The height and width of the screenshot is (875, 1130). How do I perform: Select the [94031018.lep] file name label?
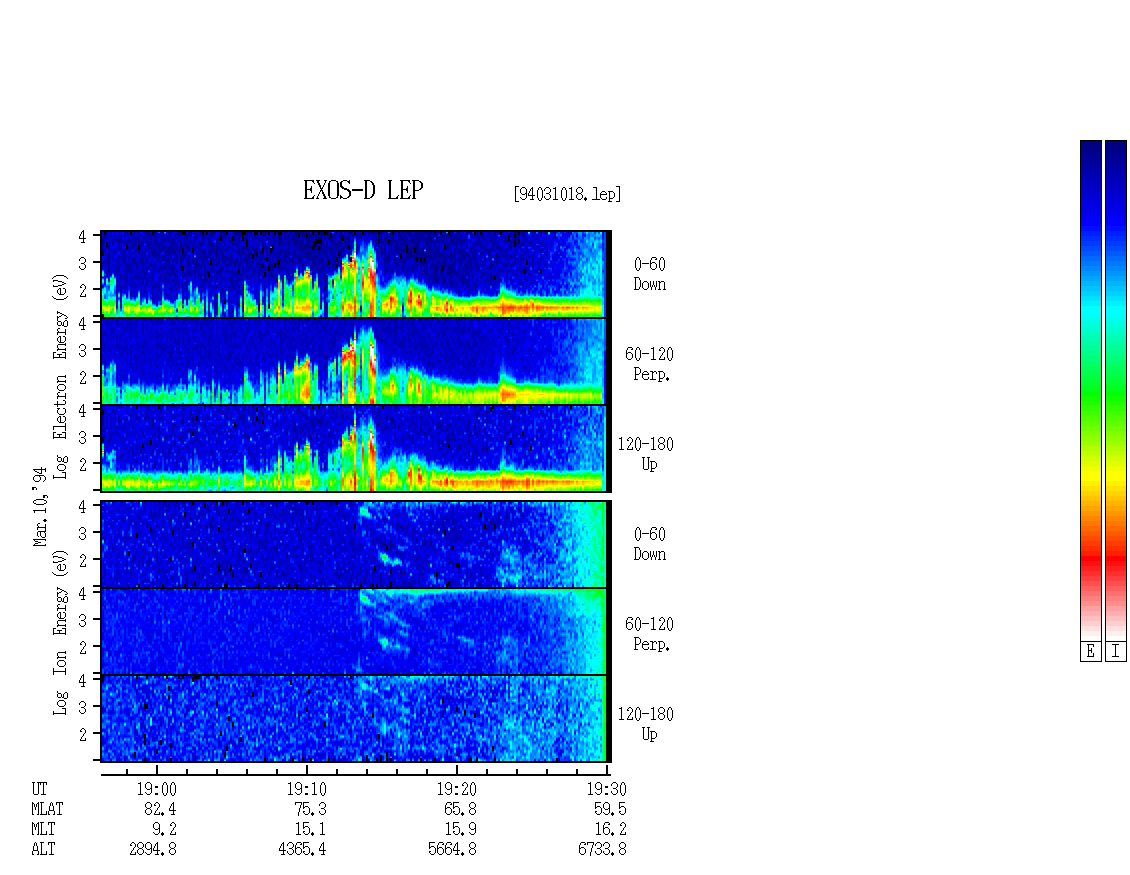[x=567, y=194]
